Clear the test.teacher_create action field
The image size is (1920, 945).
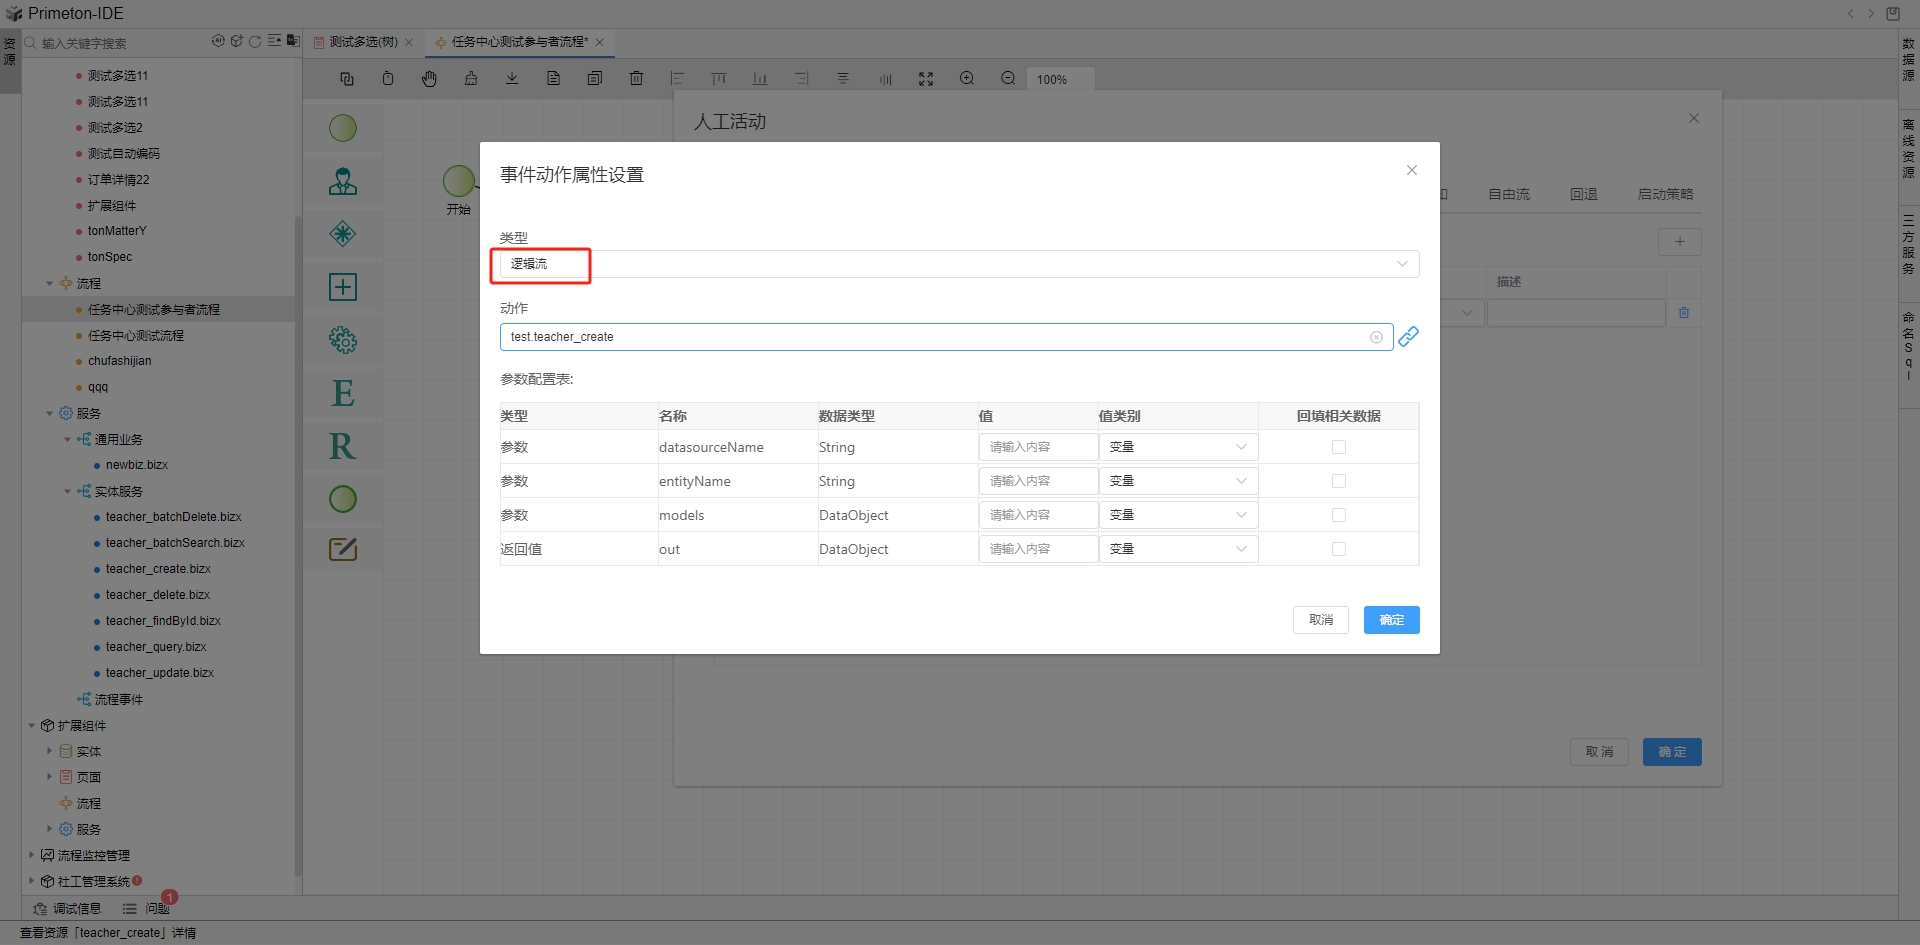(1376, 337)
